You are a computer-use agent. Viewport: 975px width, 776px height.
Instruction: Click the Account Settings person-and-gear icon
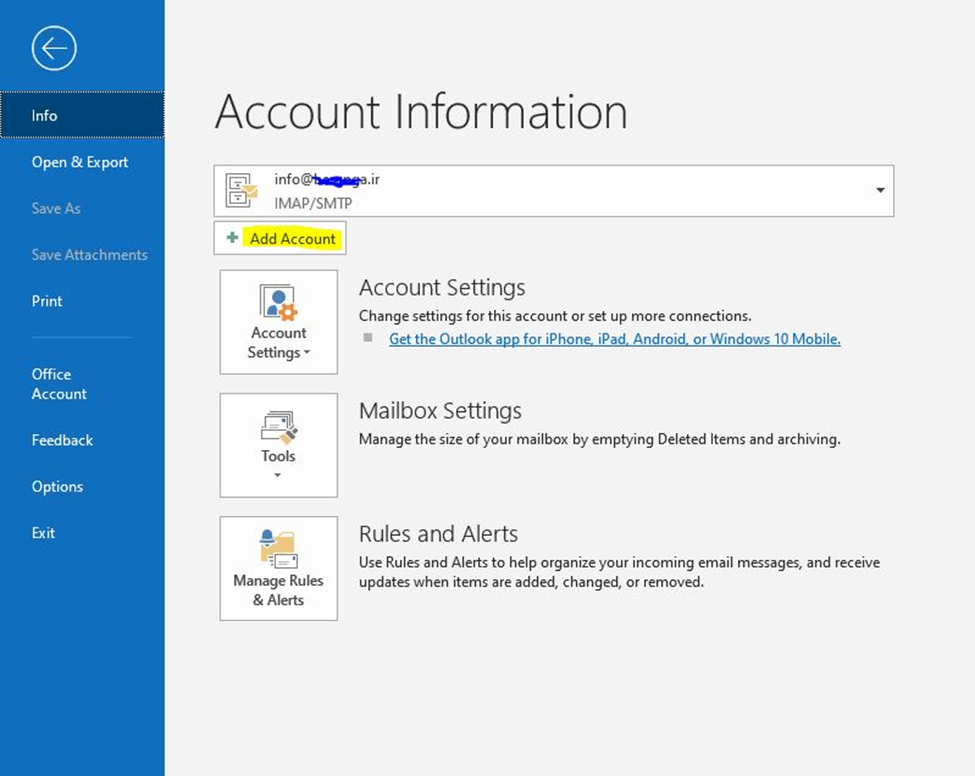(277, 303)
